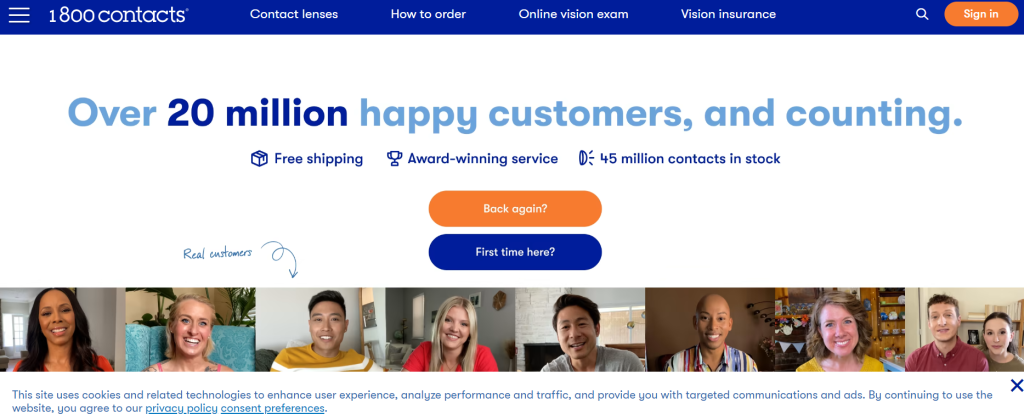Select the bald customer in striped shirt
This screenshot has width=1024, height=420.
(710, 330)
